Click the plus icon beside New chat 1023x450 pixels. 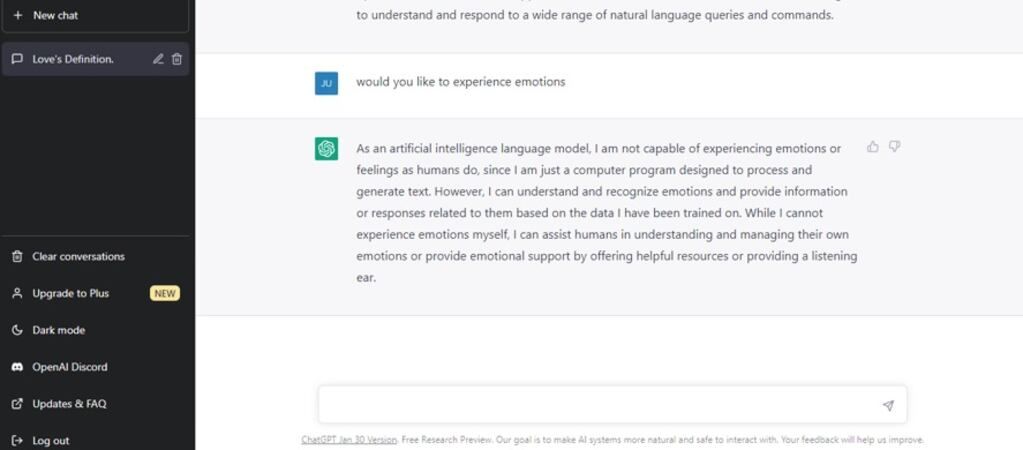pyautogui.click(x=17, y=16)
